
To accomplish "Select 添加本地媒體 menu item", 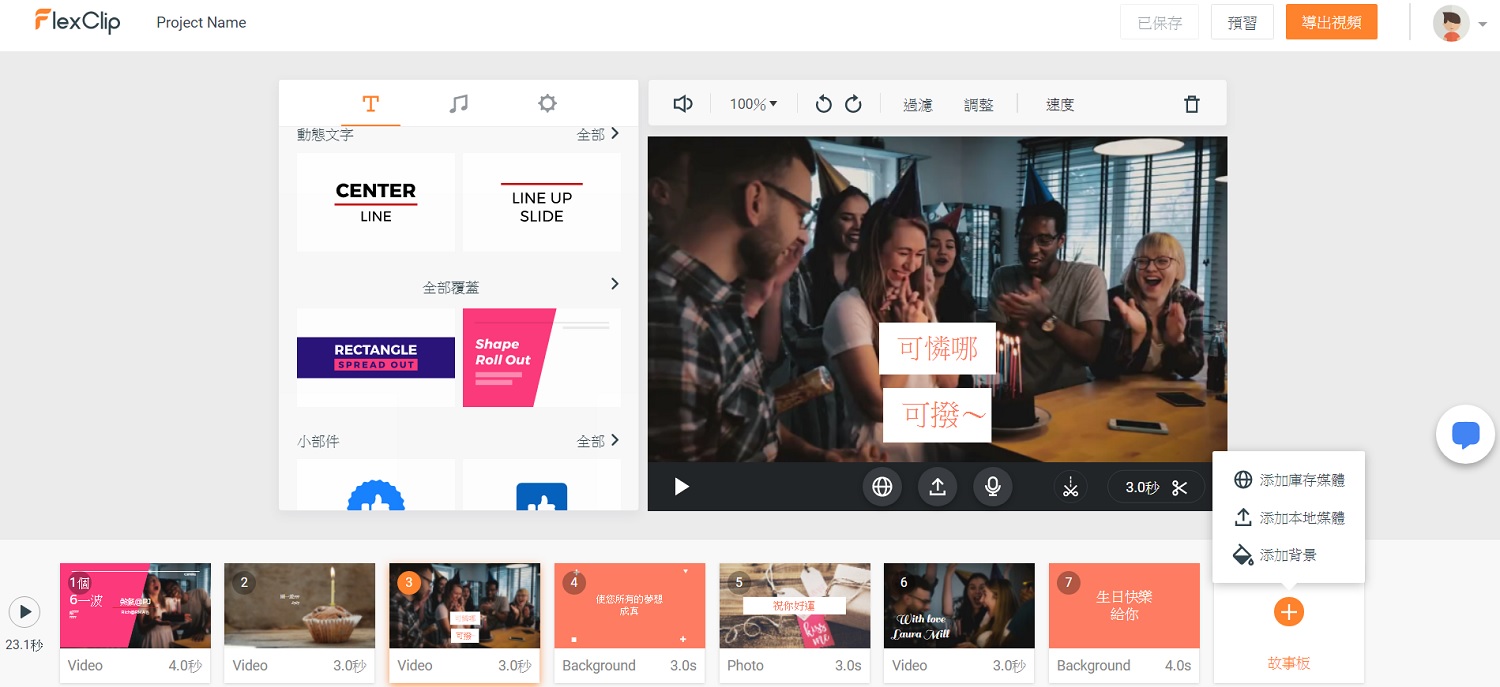I will (x=1289, y=518).
